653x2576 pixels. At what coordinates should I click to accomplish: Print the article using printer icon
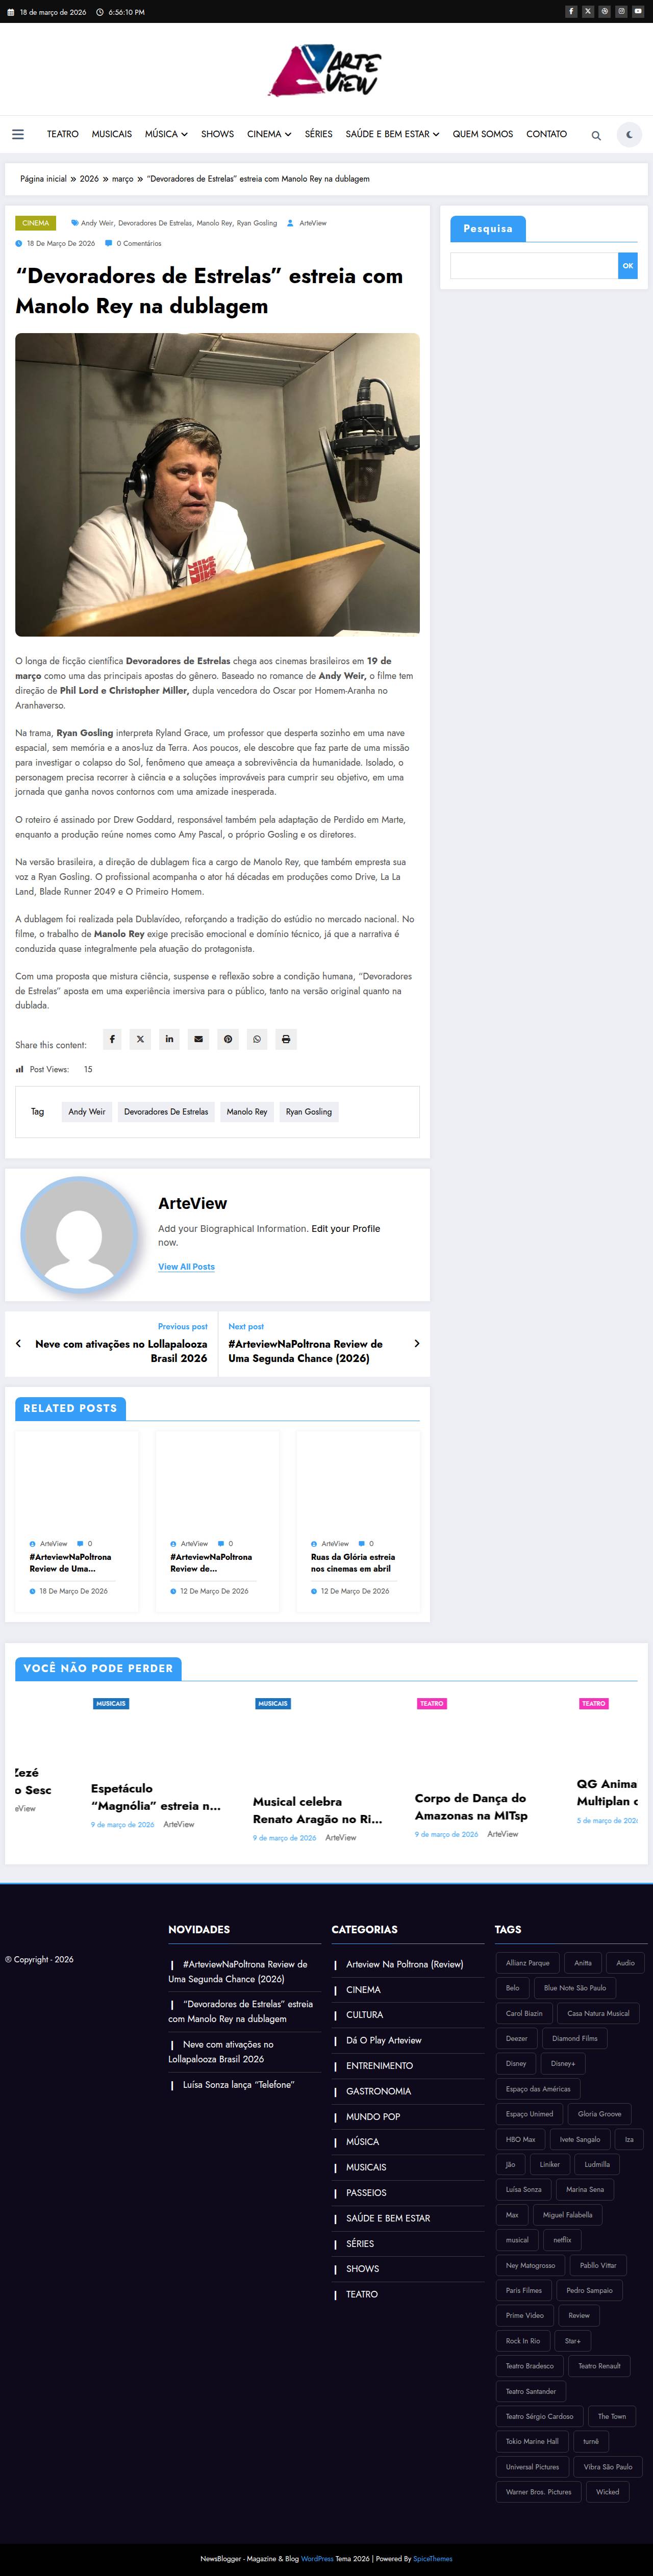click(x=286, y=1039)
